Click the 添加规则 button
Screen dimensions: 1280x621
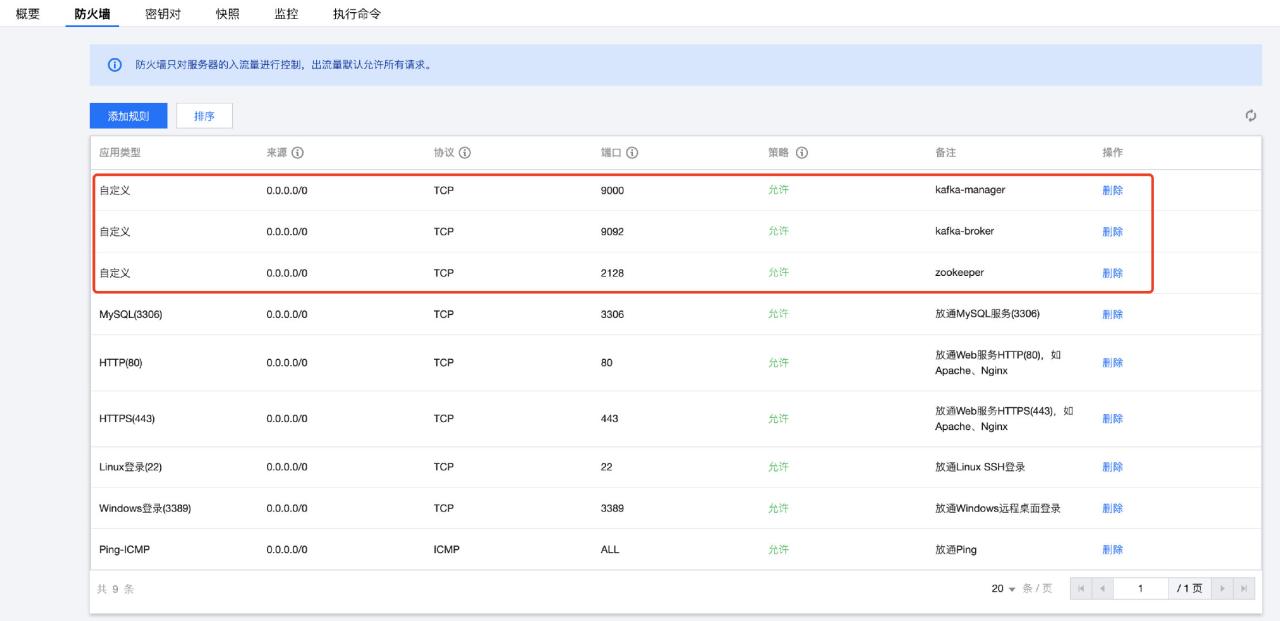tap(128, 116)
